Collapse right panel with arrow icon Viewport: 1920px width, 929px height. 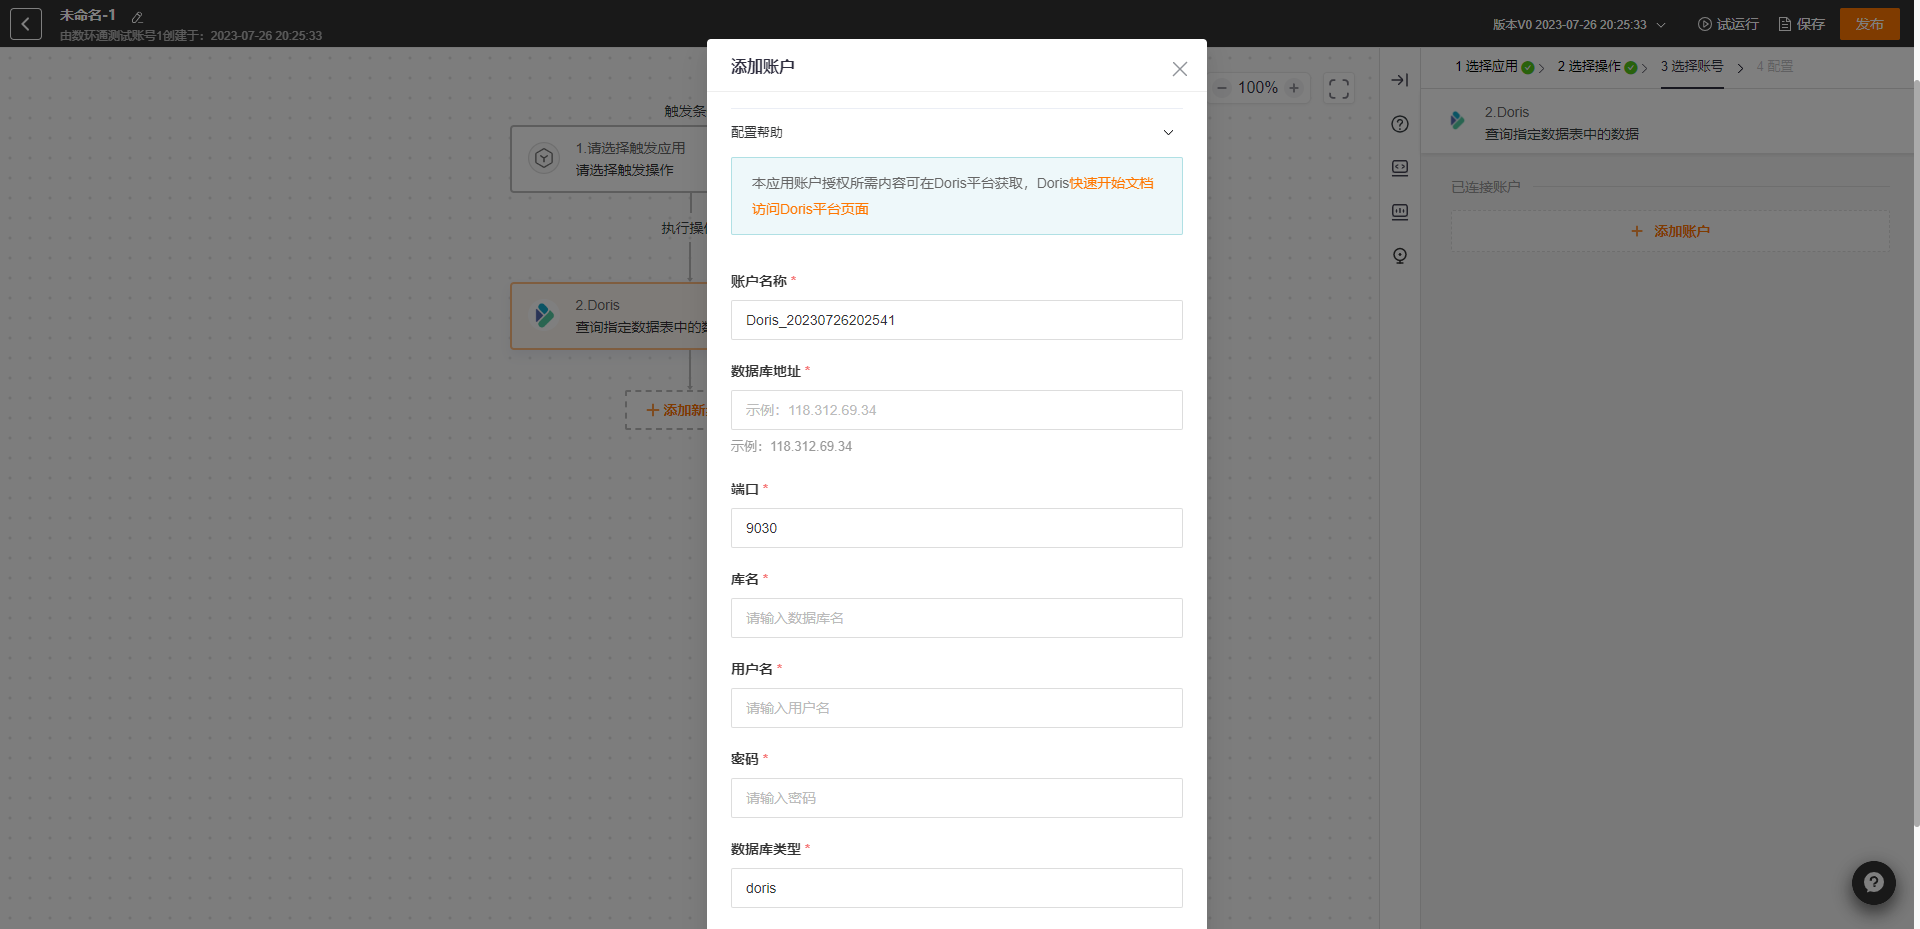tap(1400, 80)
